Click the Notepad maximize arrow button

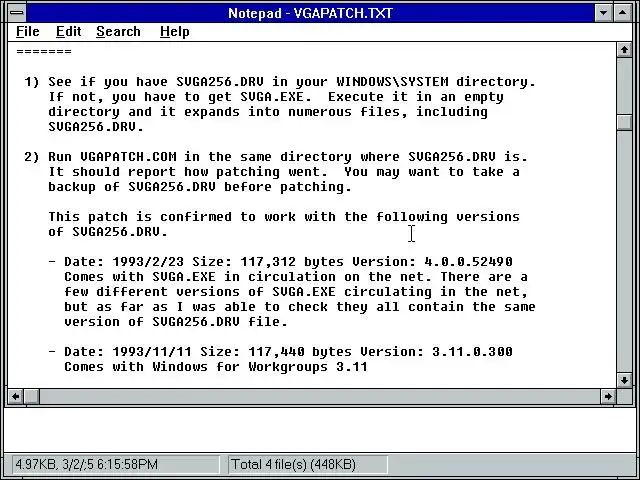coord(622,13)
